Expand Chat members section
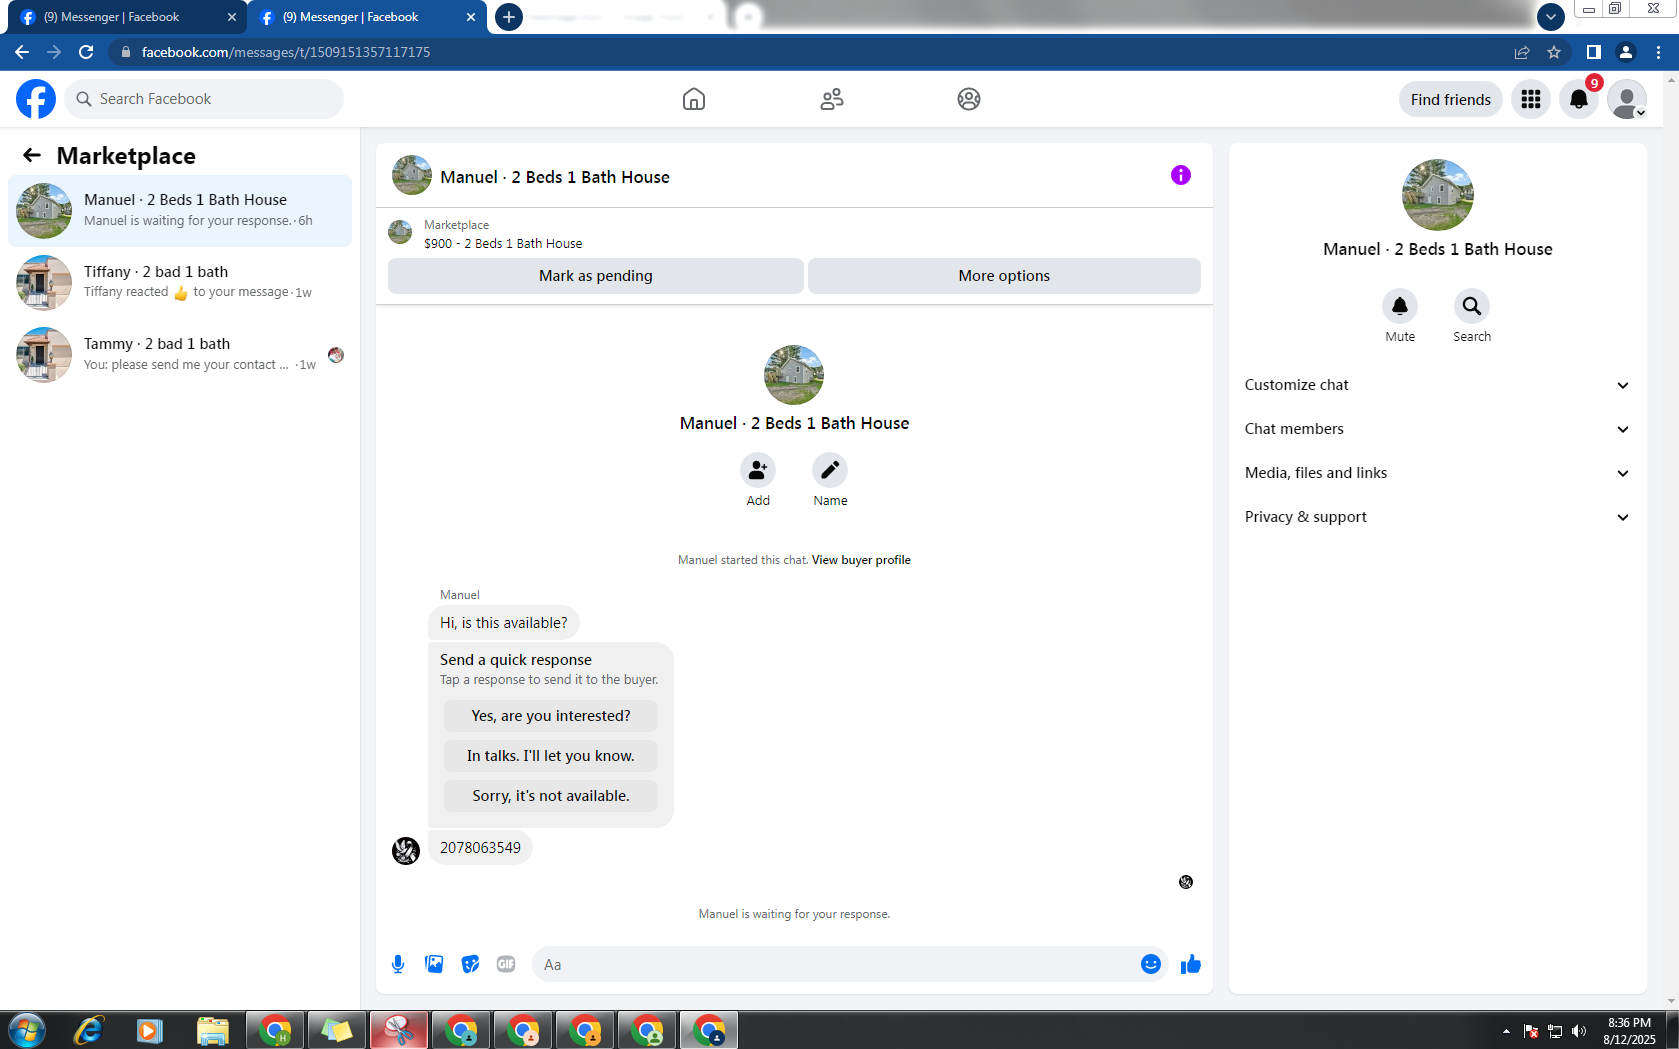 [1437, 429]
